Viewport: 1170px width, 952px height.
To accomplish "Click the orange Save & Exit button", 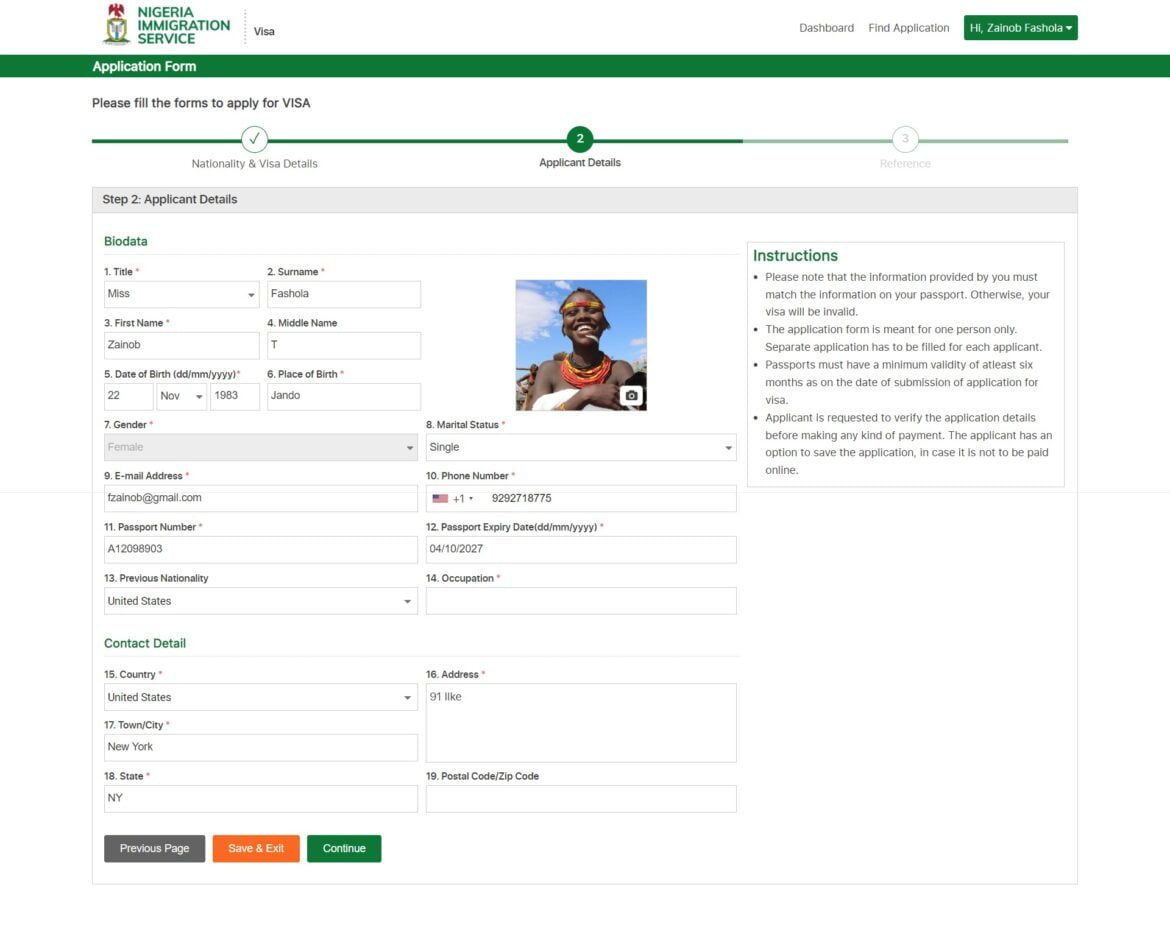I will (256, 848).
